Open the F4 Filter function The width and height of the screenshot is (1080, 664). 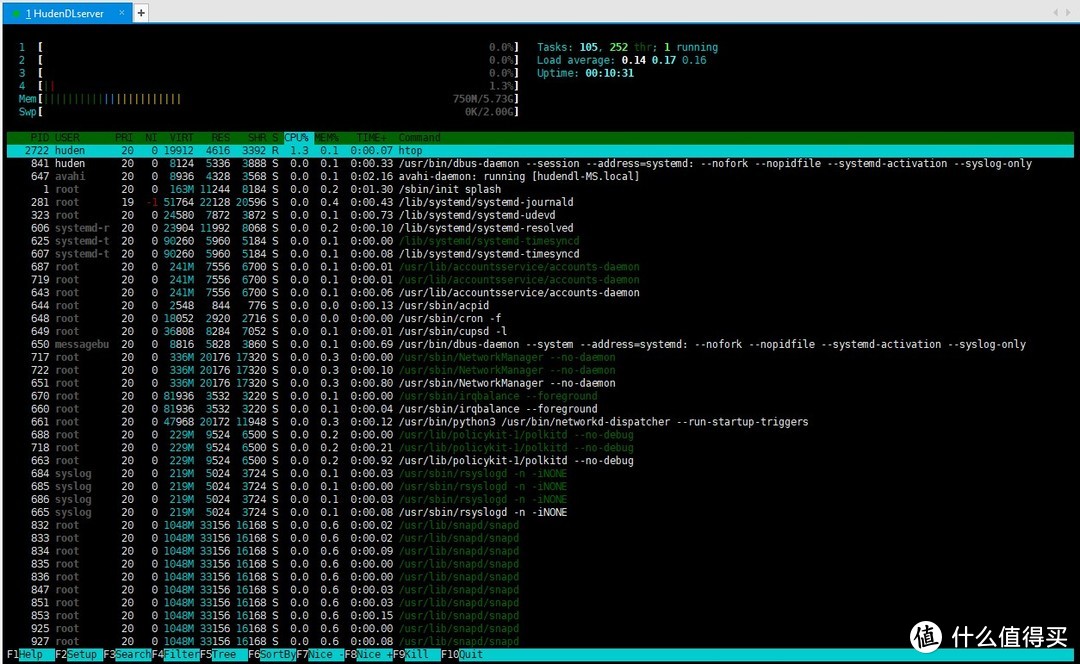(x=176, y=655)
